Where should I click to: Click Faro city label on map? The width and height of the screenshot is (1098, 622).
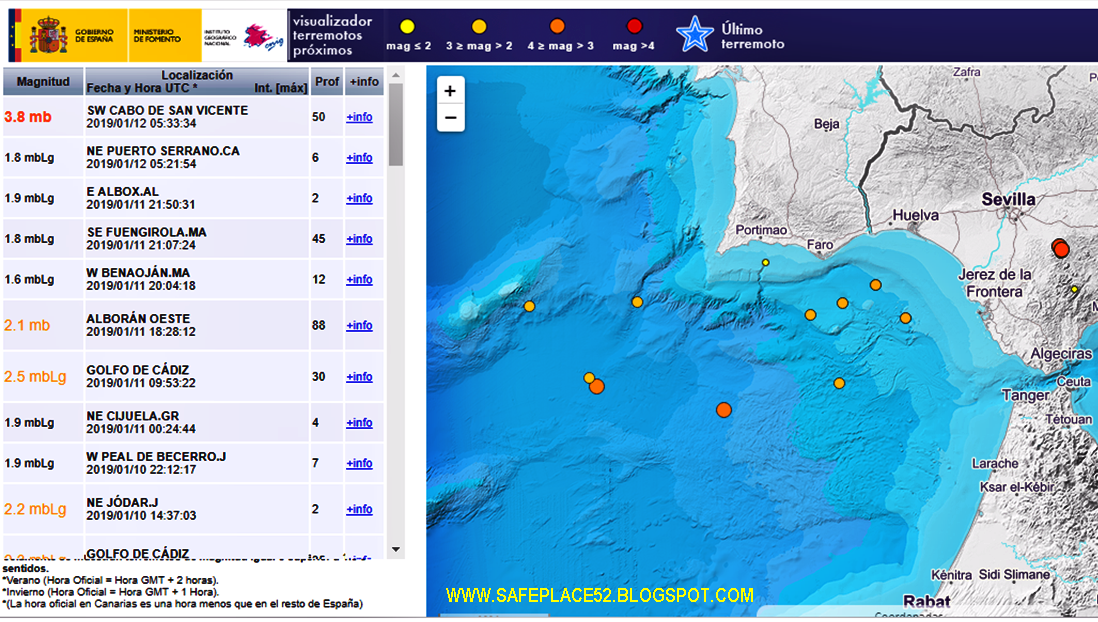click(820, 244)
